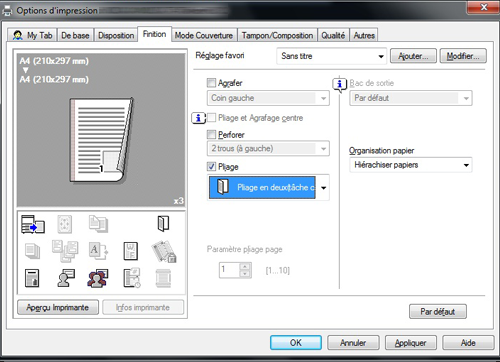Click the bottom A4 (210x297 mm) output size text
Viewport: 500px width, 362px height.
pyautogui.click(x=54, y=79)
